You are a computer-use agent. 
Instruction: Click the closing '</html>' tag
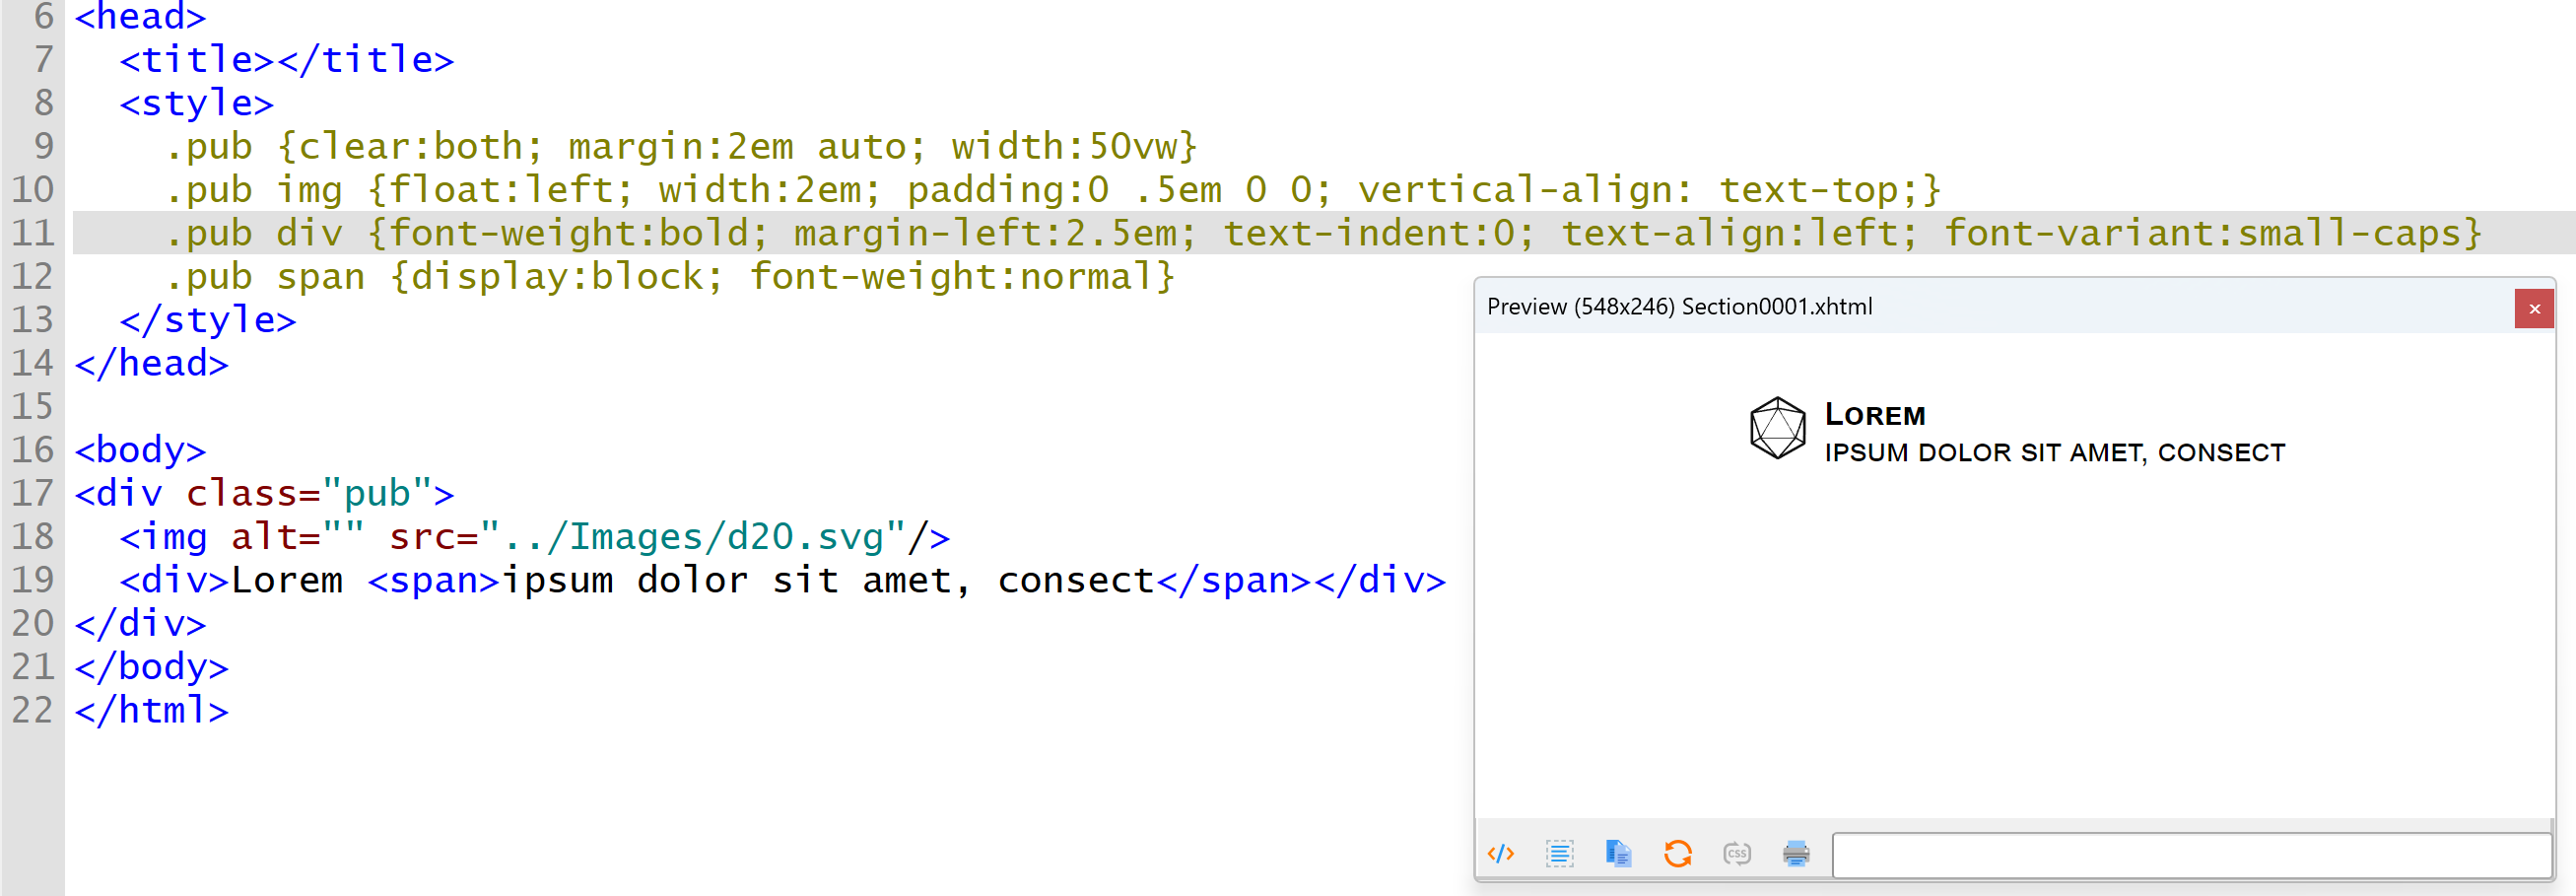point(152,710)
